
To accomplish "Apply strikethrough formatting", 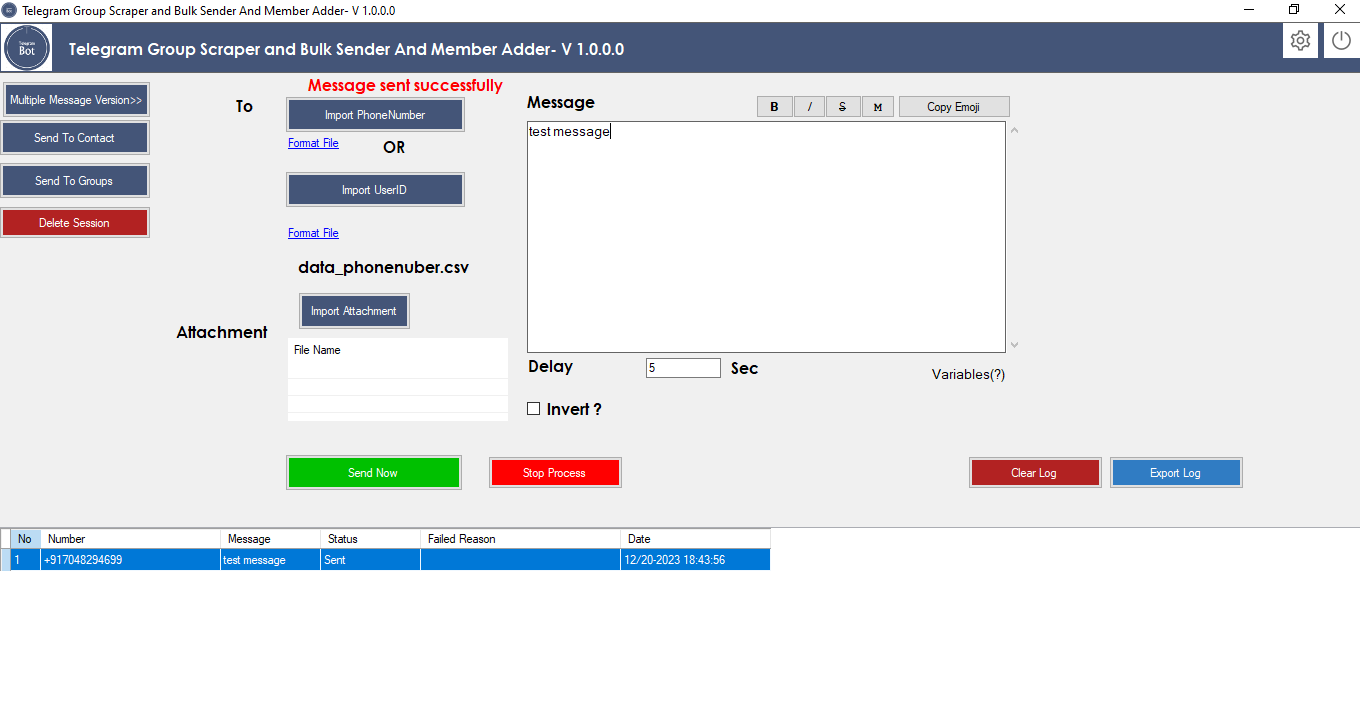I will [843, 106].
